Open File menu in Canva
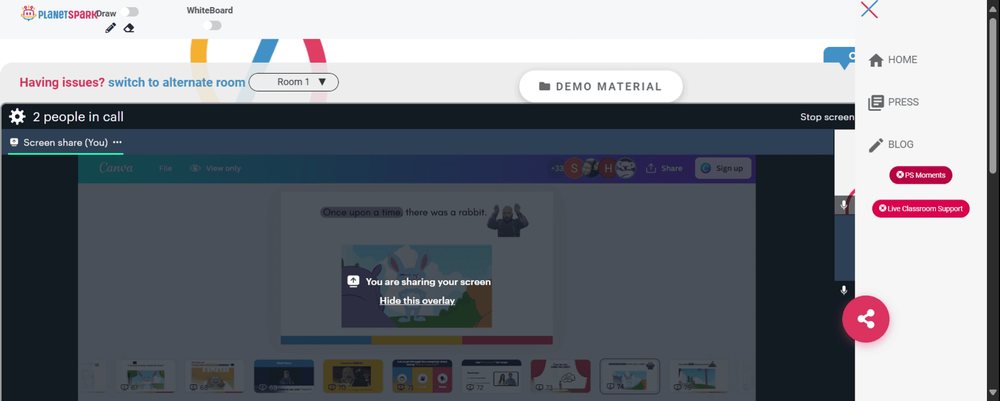 click(x=165, y=168)
